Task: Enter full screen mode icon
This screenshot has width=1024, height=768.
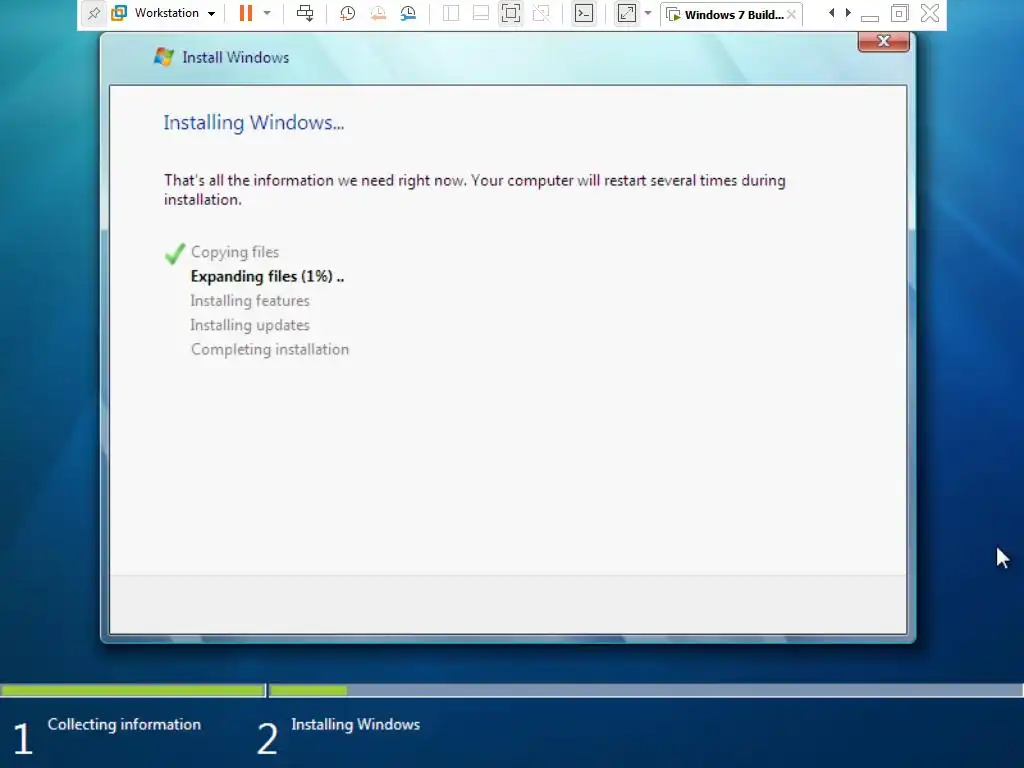Action: pyautogui.click(x=511, y=13)
